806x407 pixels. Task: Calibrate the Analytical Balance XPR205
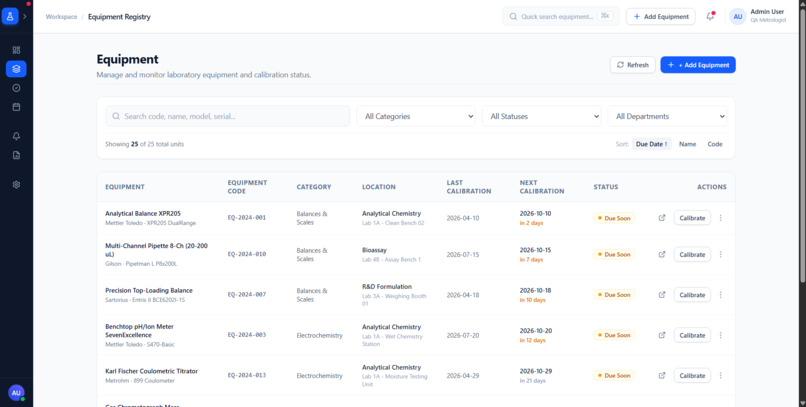click(692, 218)
